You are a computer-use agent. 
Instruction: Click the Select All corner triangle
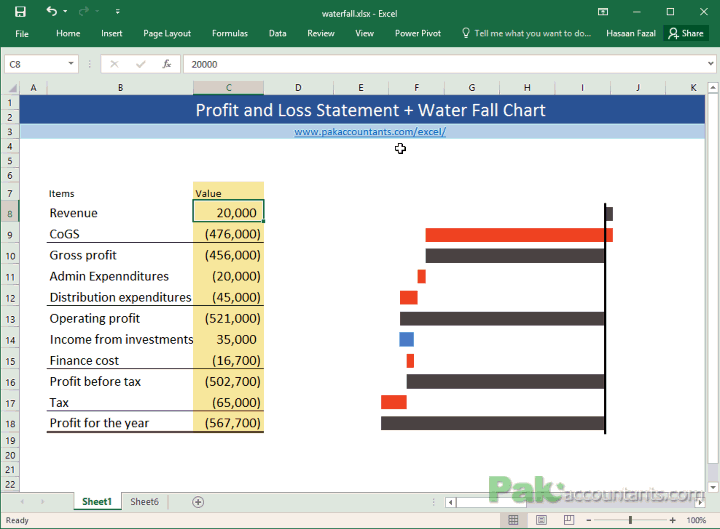pyautogui.click(x=12, y=88)
